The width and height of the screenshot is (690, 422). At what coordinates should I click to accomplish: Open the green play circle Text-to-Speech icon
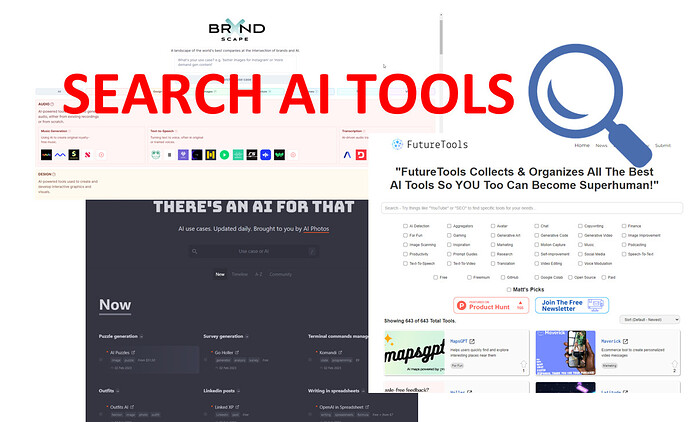224,155
